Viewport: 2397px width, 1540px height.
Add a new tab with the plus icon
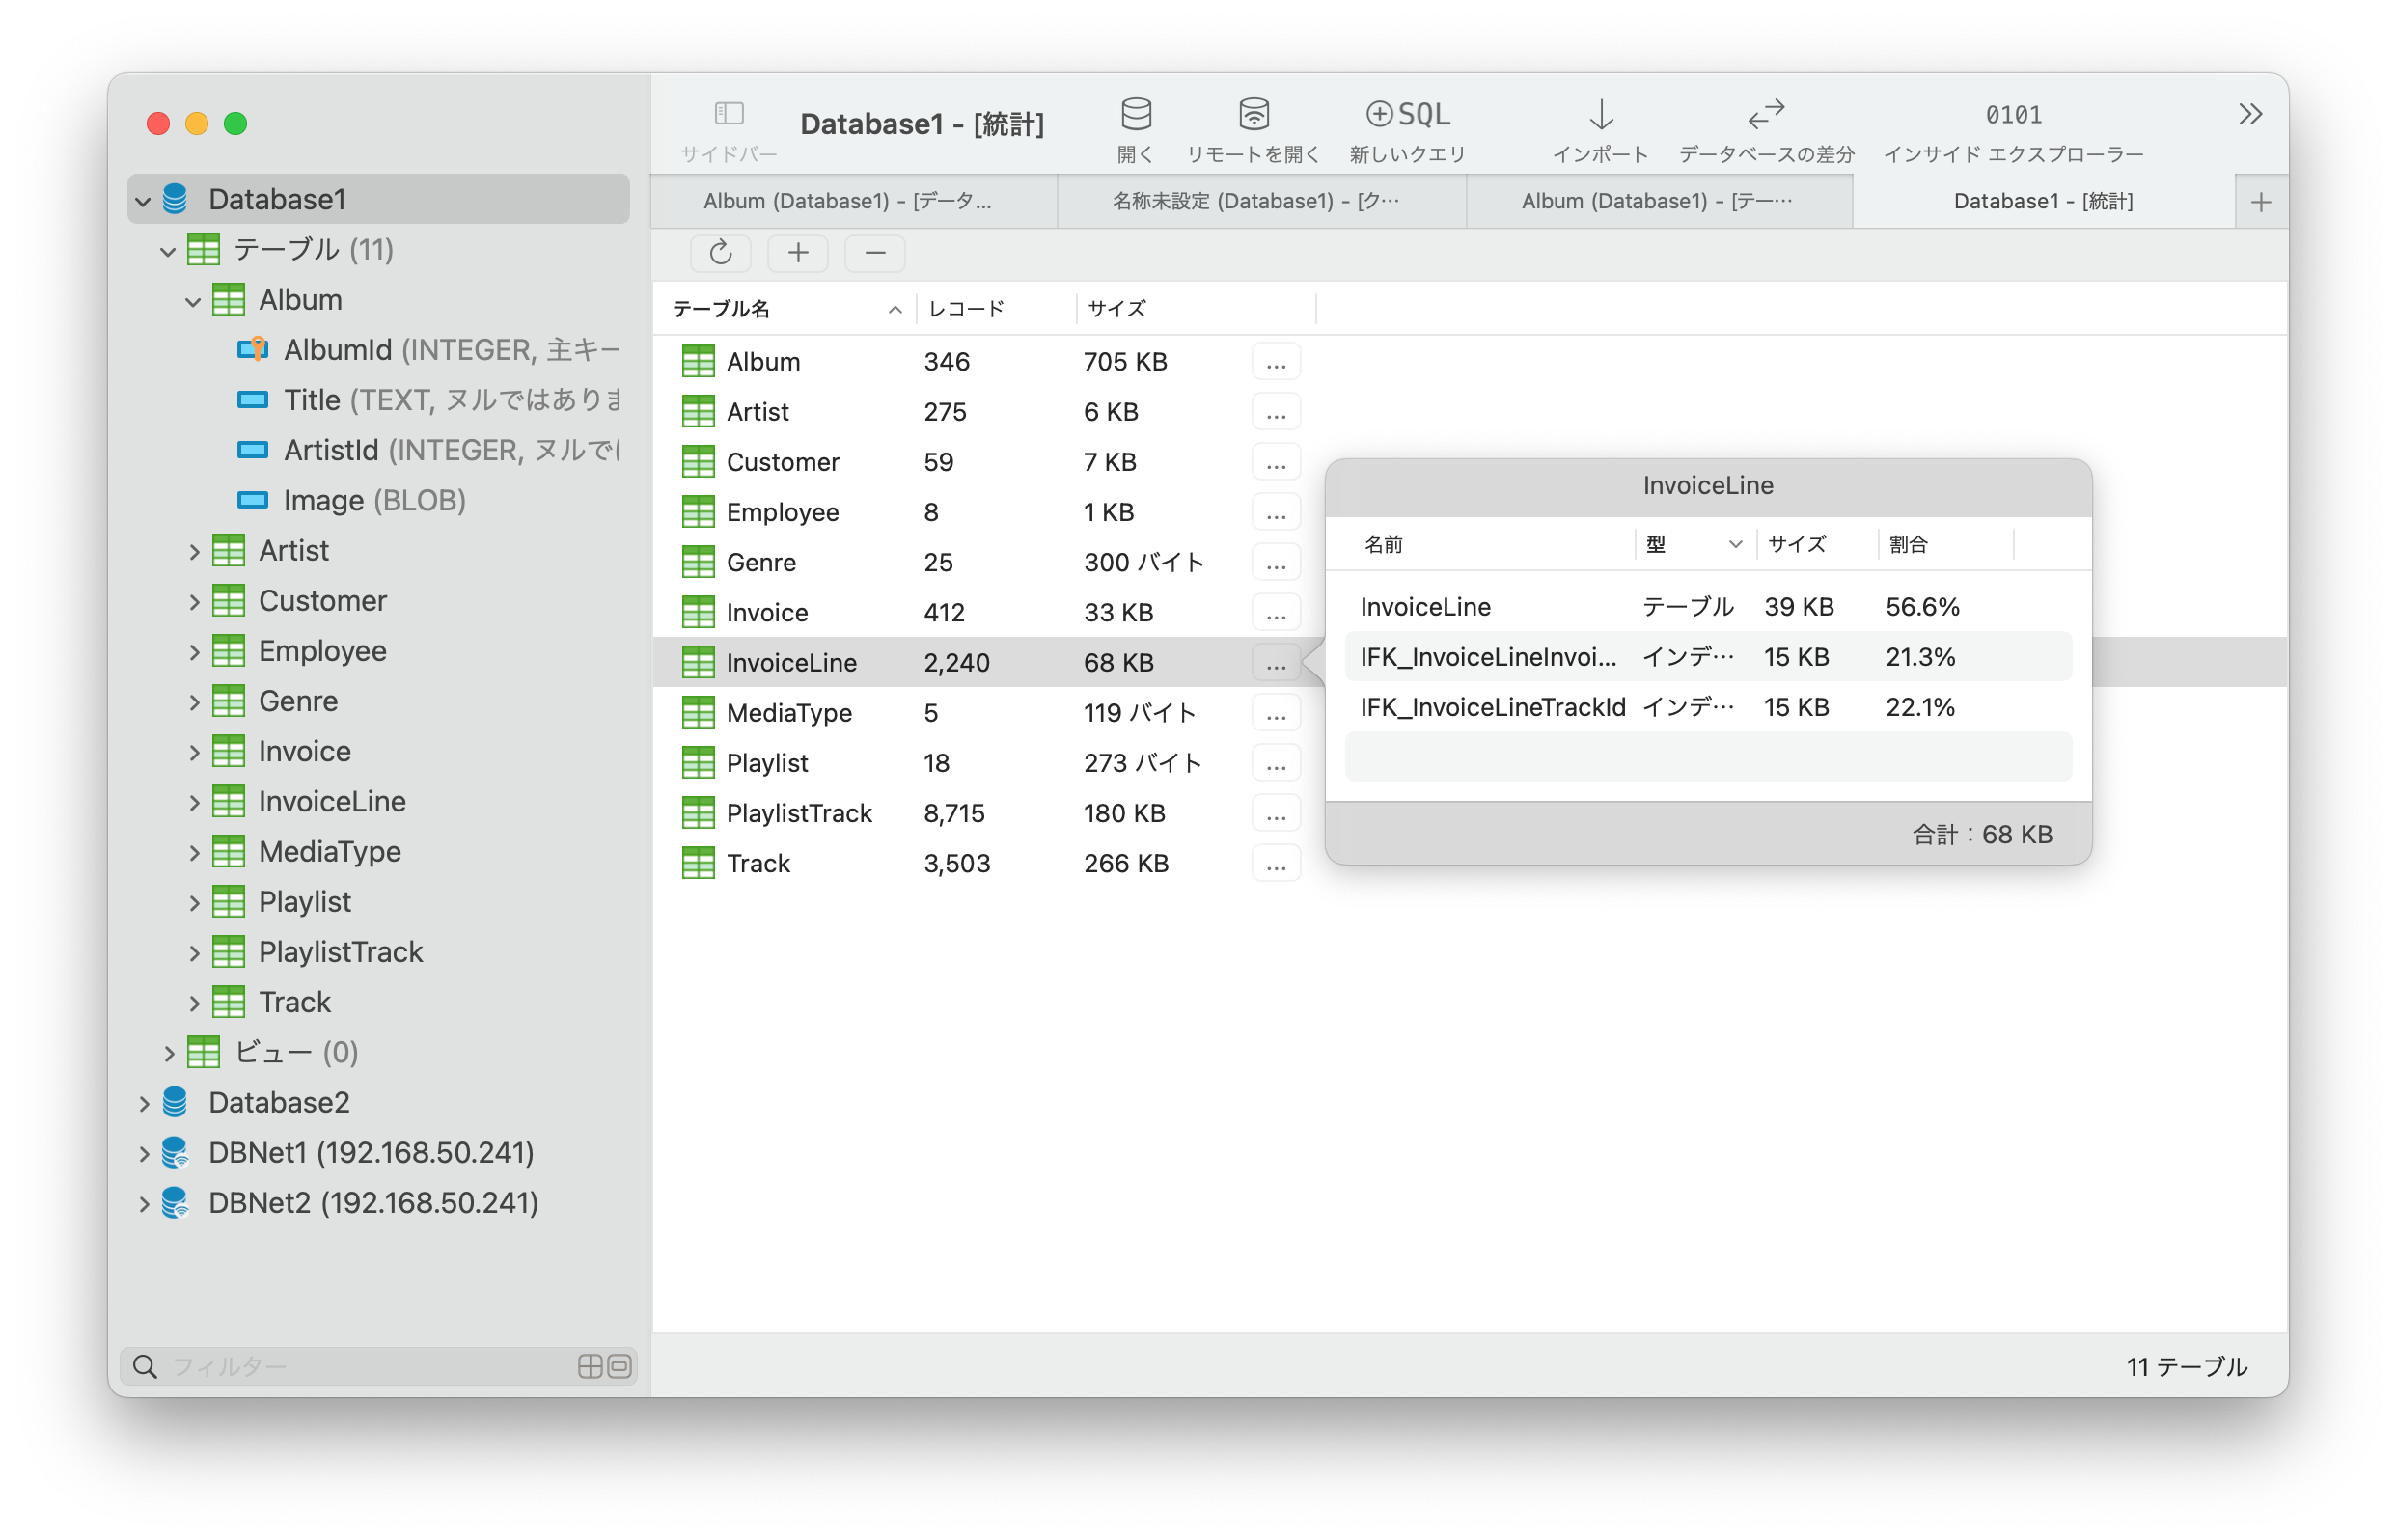click(2261, 202)
